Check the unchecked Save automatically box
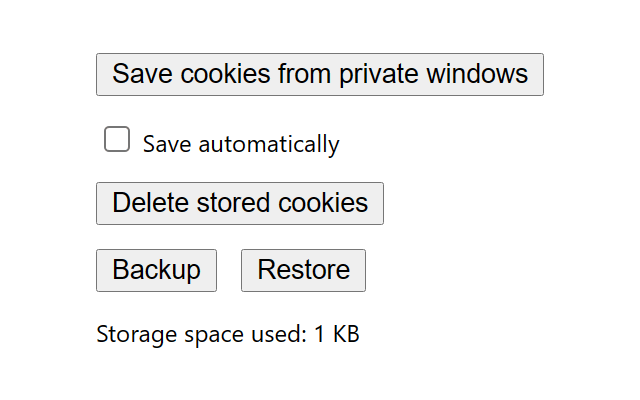This screenshot has width=640, height=400. point(117,140)
